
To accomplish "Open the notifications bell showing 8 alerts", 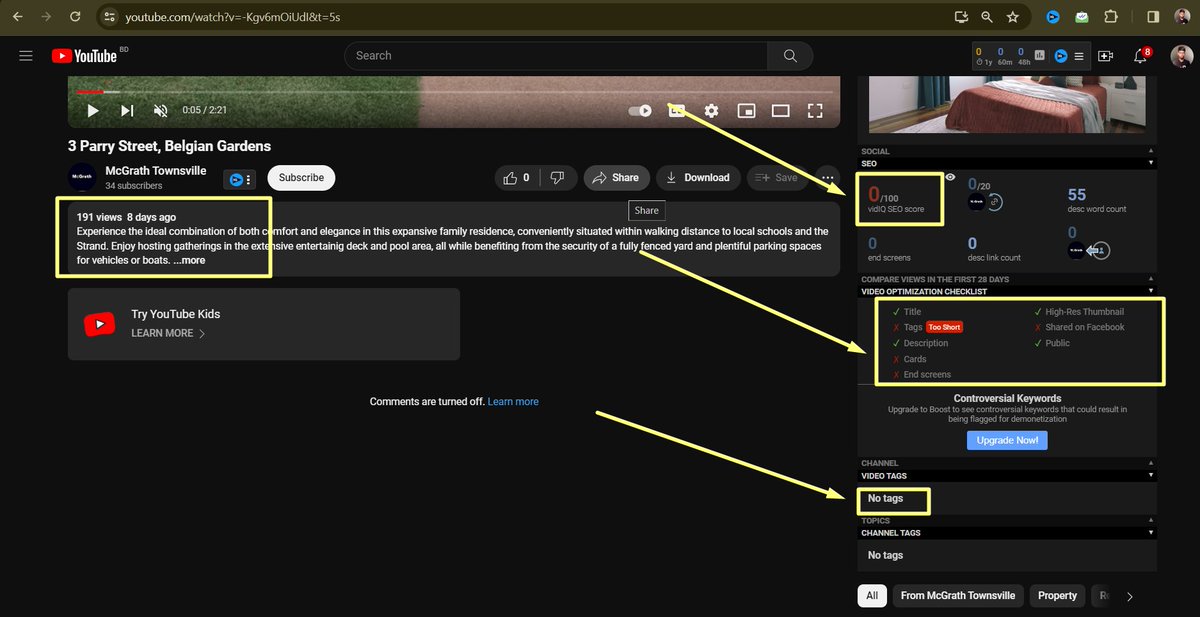I will [x=1139, y=56].
